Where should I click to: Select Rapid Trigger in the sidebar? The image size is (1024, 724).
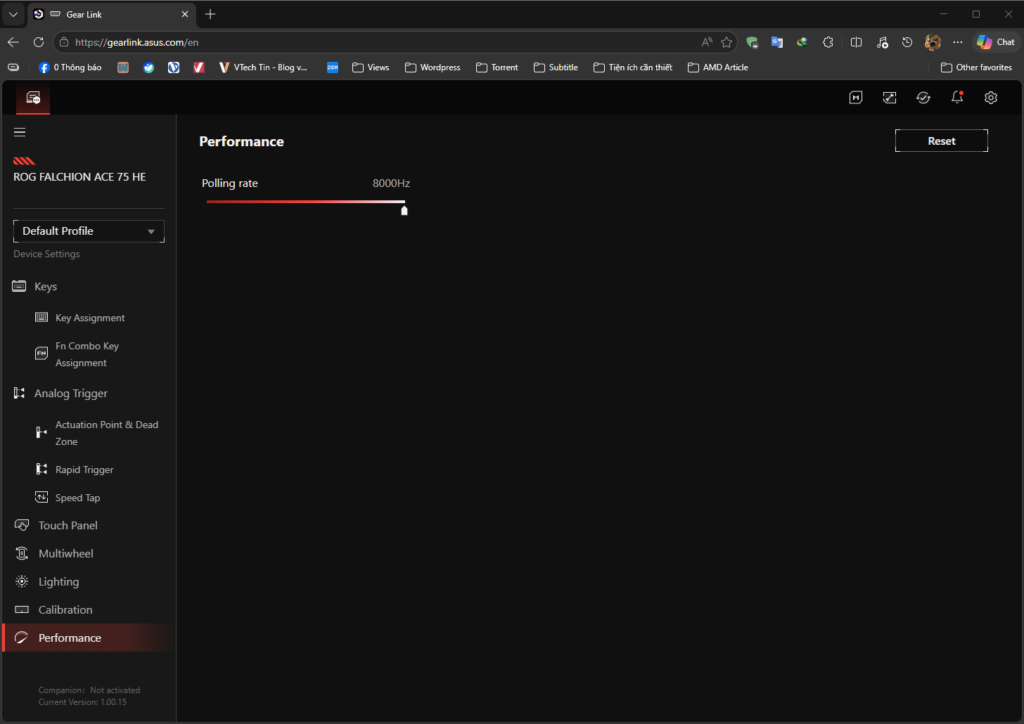[x=84, y=469]
